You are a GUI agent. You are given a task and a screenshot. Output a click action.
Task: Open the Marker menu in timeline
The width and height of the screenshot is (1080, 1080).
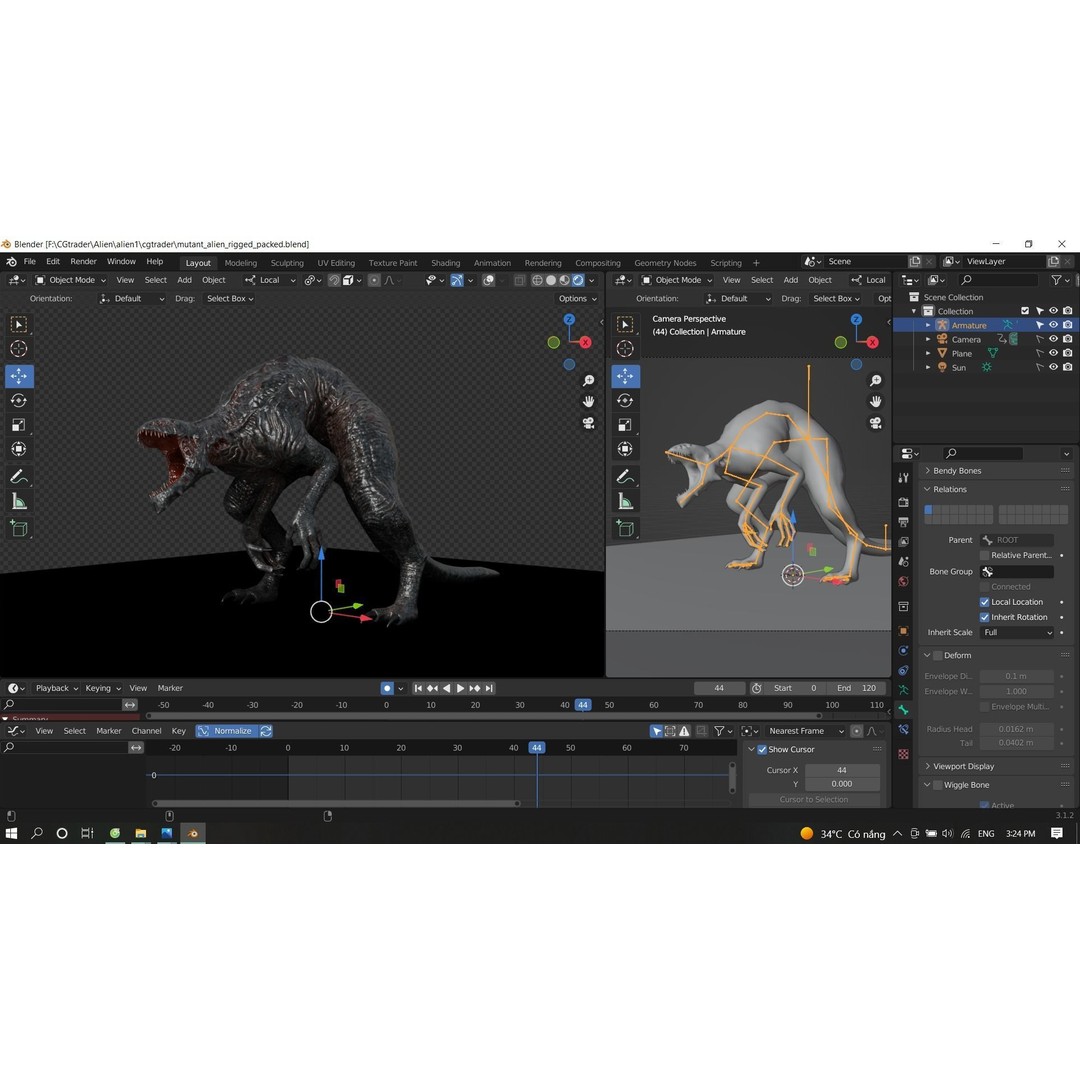[x=169, y=688]
